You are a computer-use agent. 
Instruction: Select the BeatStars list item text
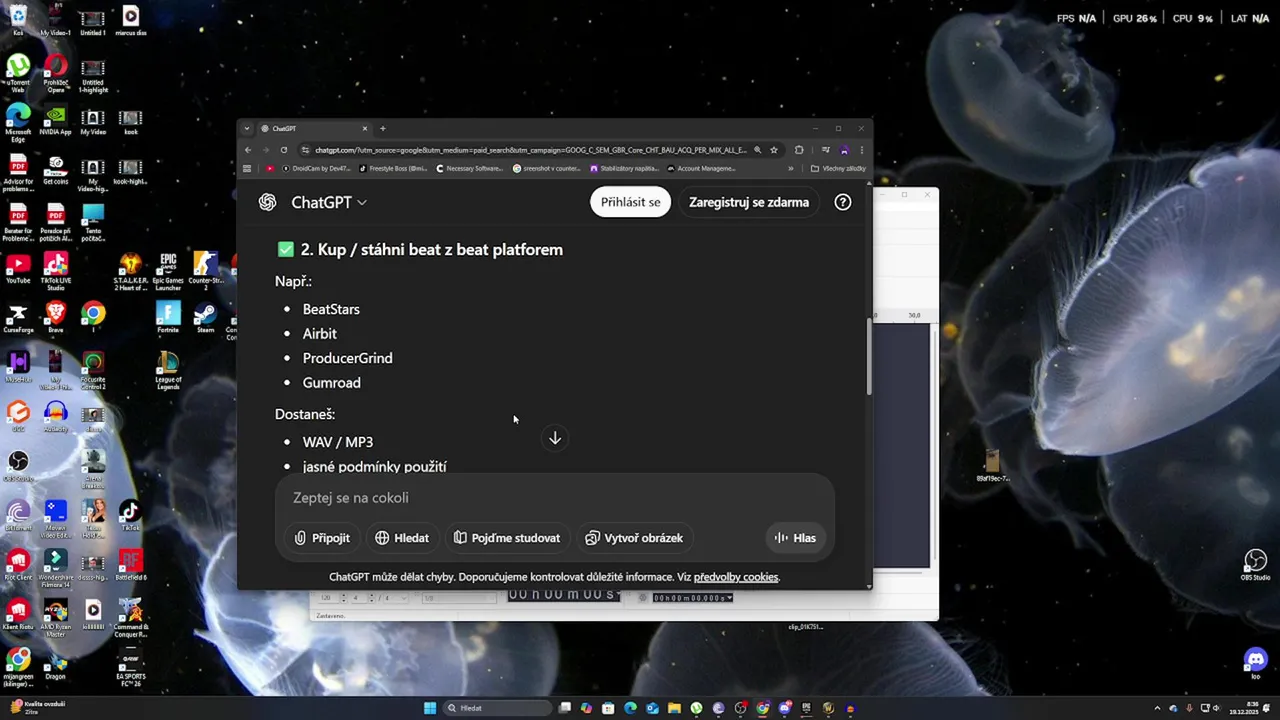(331, 309)
